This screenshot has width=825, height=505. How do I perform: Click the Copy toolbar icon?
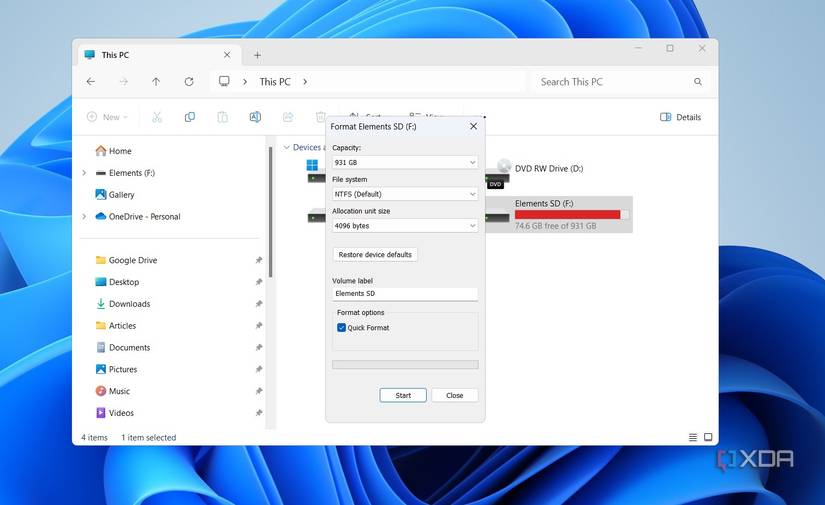click(x=189, y=117)
